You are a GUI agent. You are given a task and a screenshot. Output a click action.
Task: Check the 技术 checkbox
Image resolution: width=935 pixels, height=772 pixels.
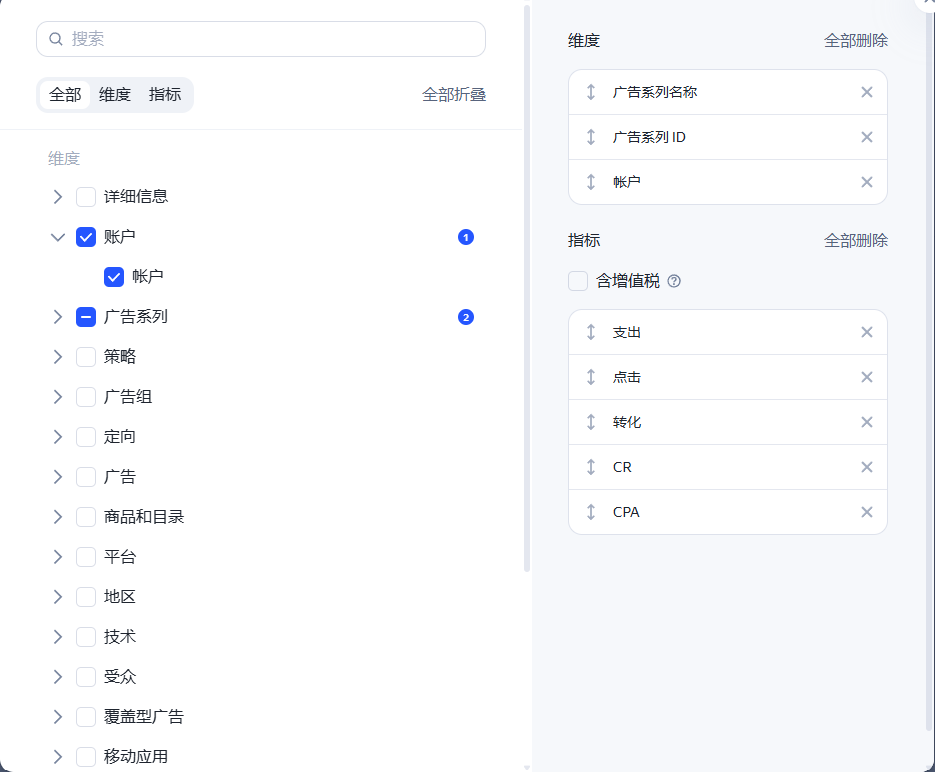pos(86,637)
